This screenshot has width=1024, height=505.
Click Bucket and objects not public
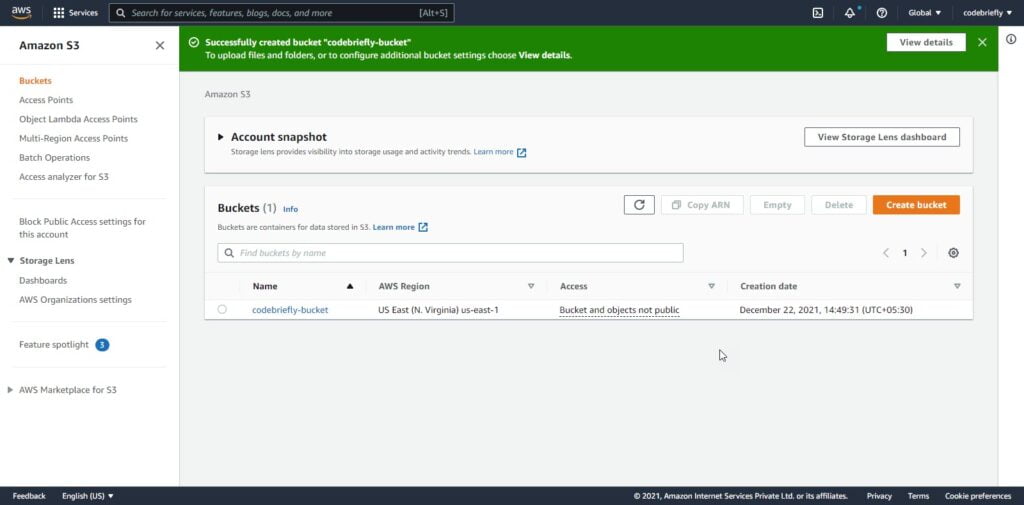(x=619, y=310)
